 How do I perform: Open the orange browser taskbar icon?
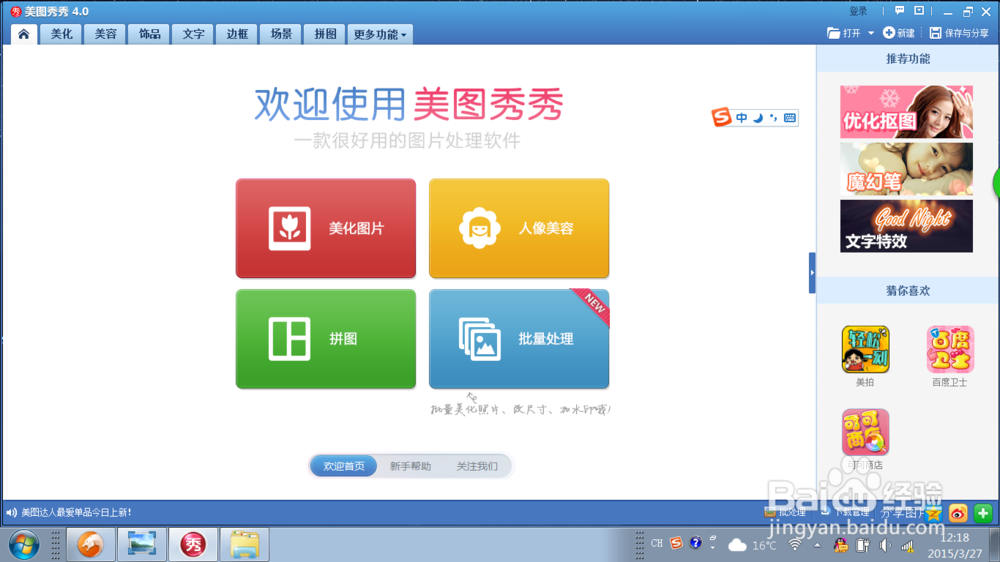pyautogui.click(x=91, y=545)
